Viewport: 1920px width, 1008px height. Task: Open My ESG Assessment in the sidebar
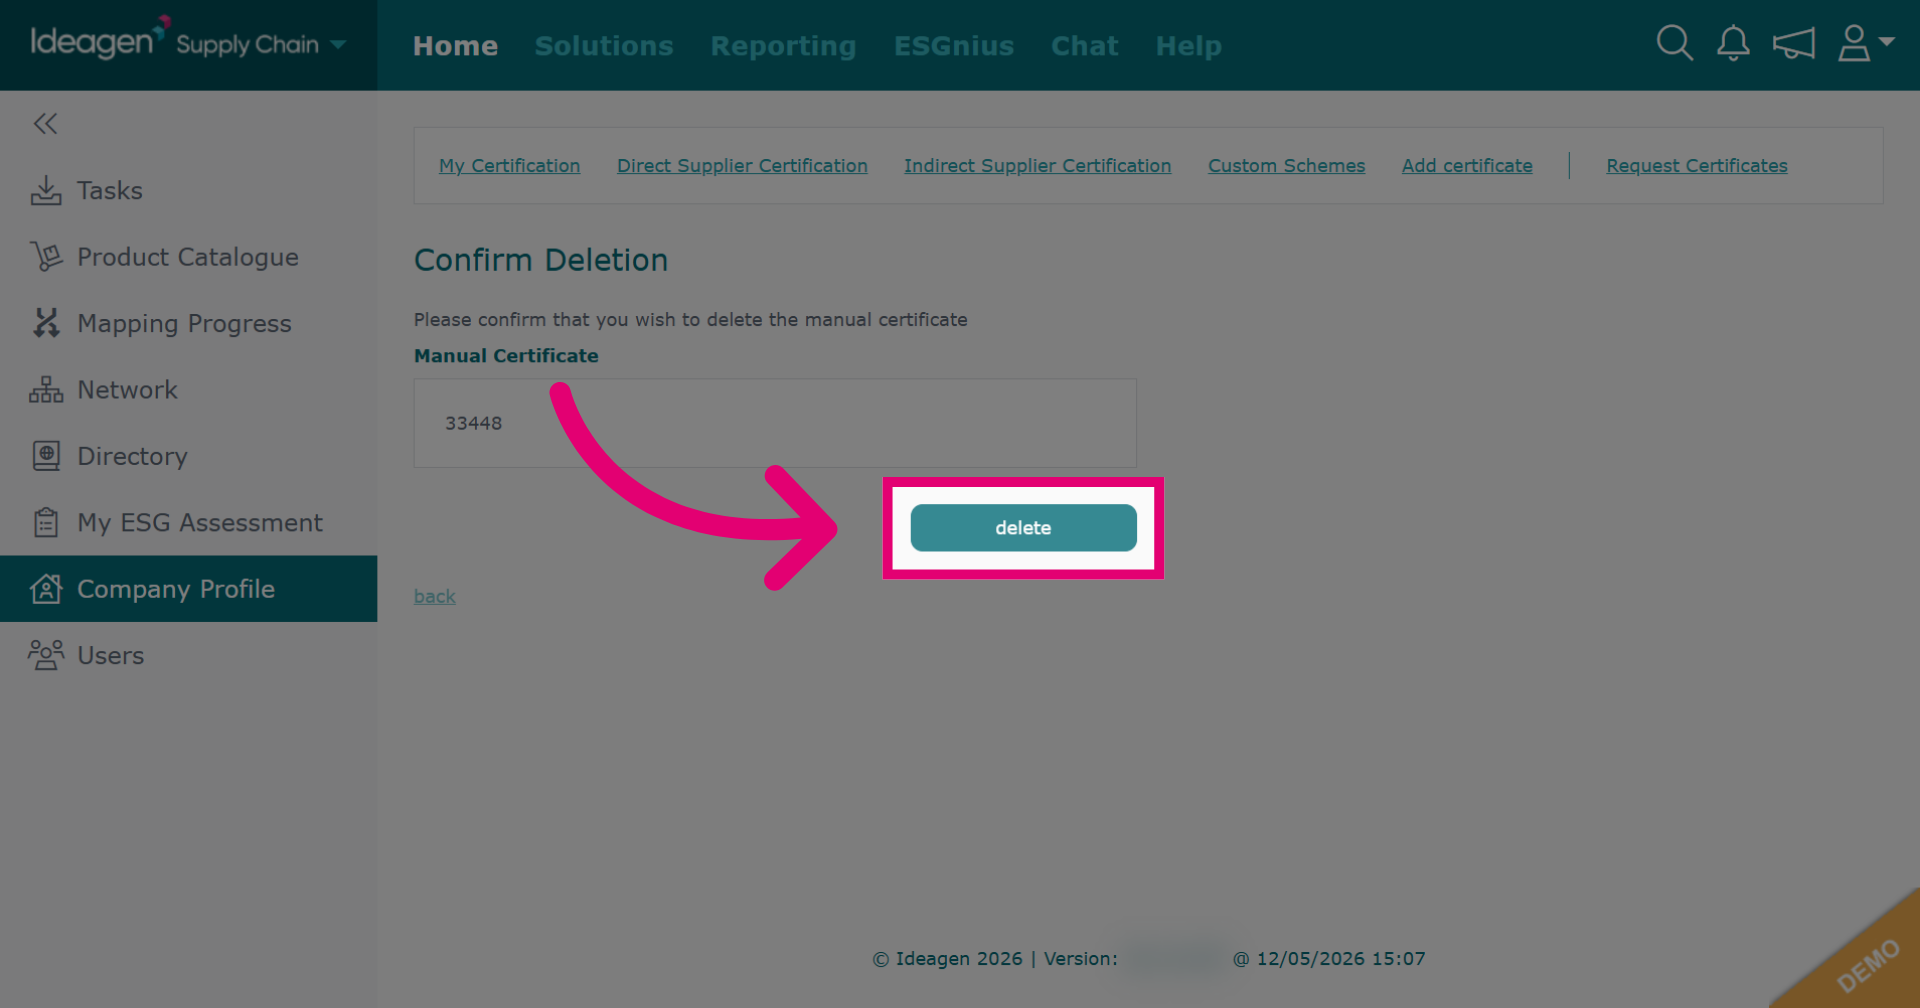[188, 522]
